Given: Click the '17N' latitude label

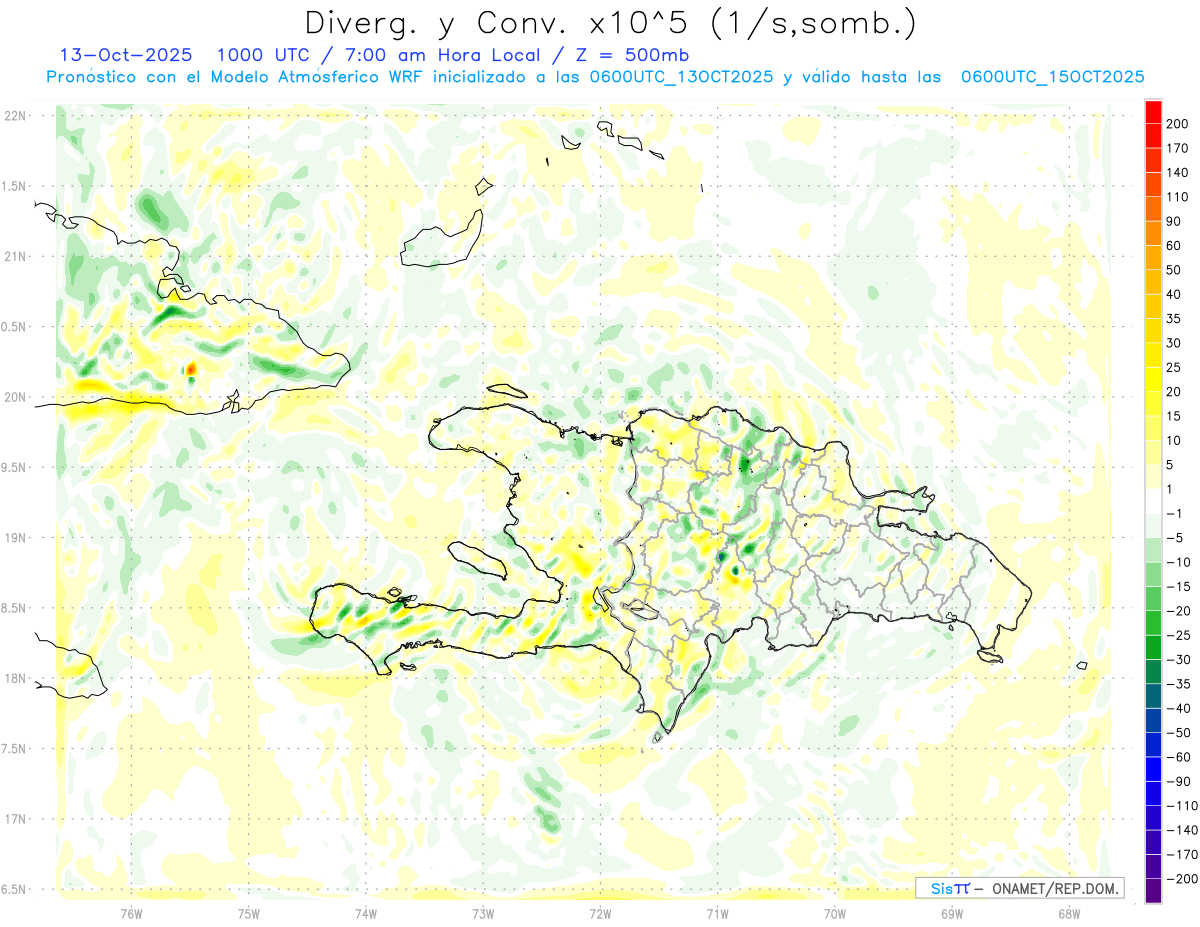Looking at the screenshot, I should tap(14, 819).
